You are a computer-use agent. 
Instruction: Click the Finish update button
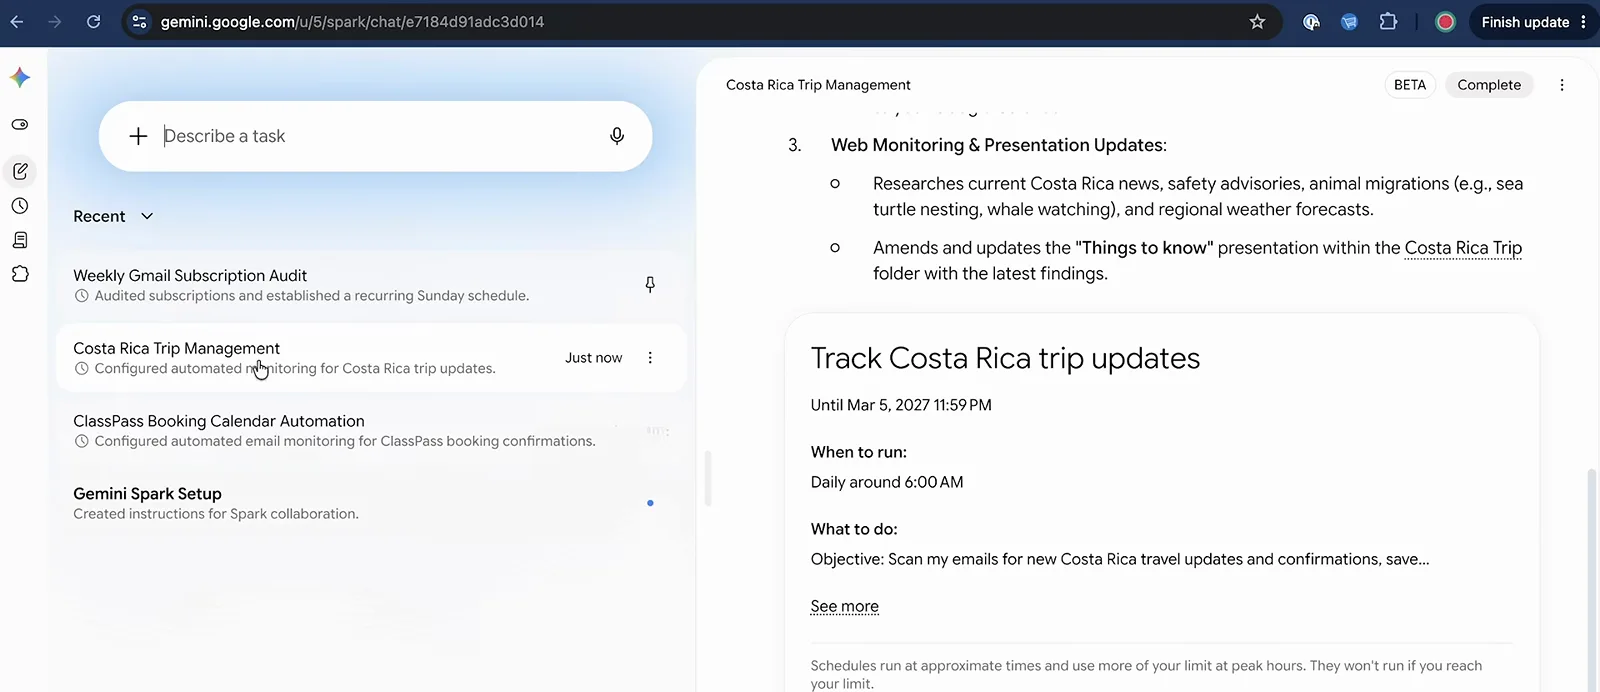click(x=1524, y=22)
